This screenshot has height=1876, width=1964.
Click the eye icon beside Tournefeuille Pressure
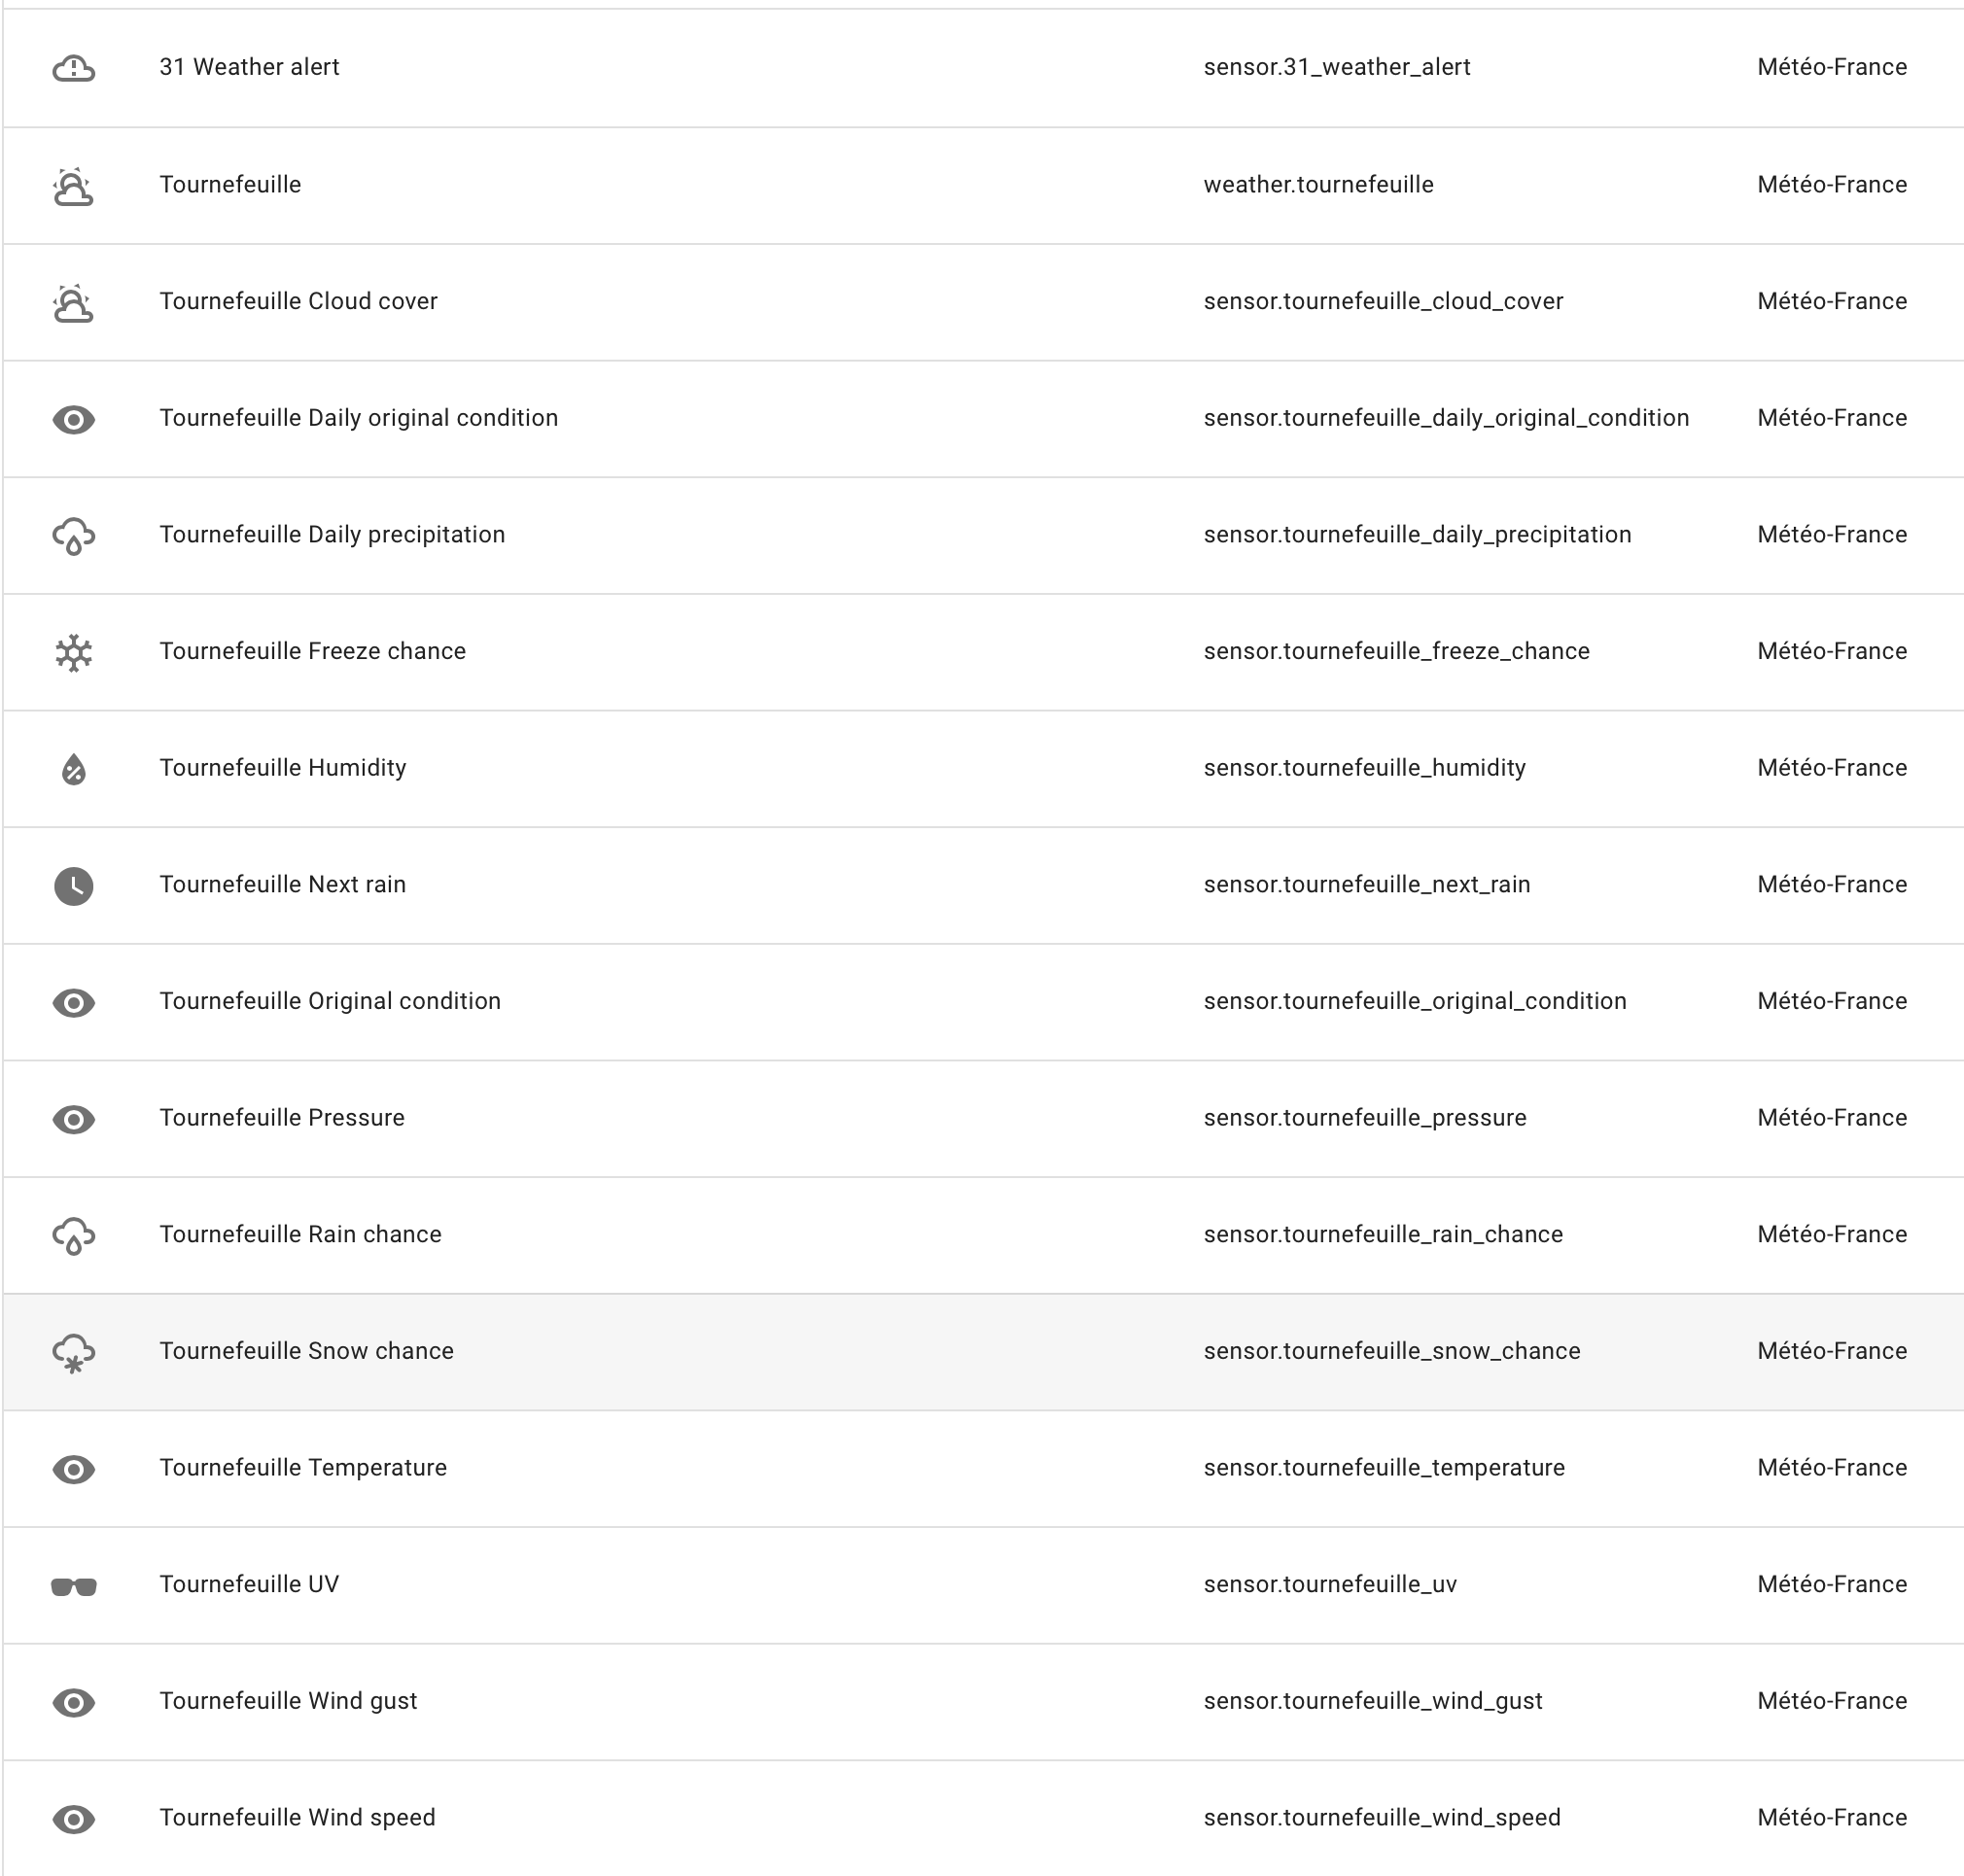point(73,1119)
